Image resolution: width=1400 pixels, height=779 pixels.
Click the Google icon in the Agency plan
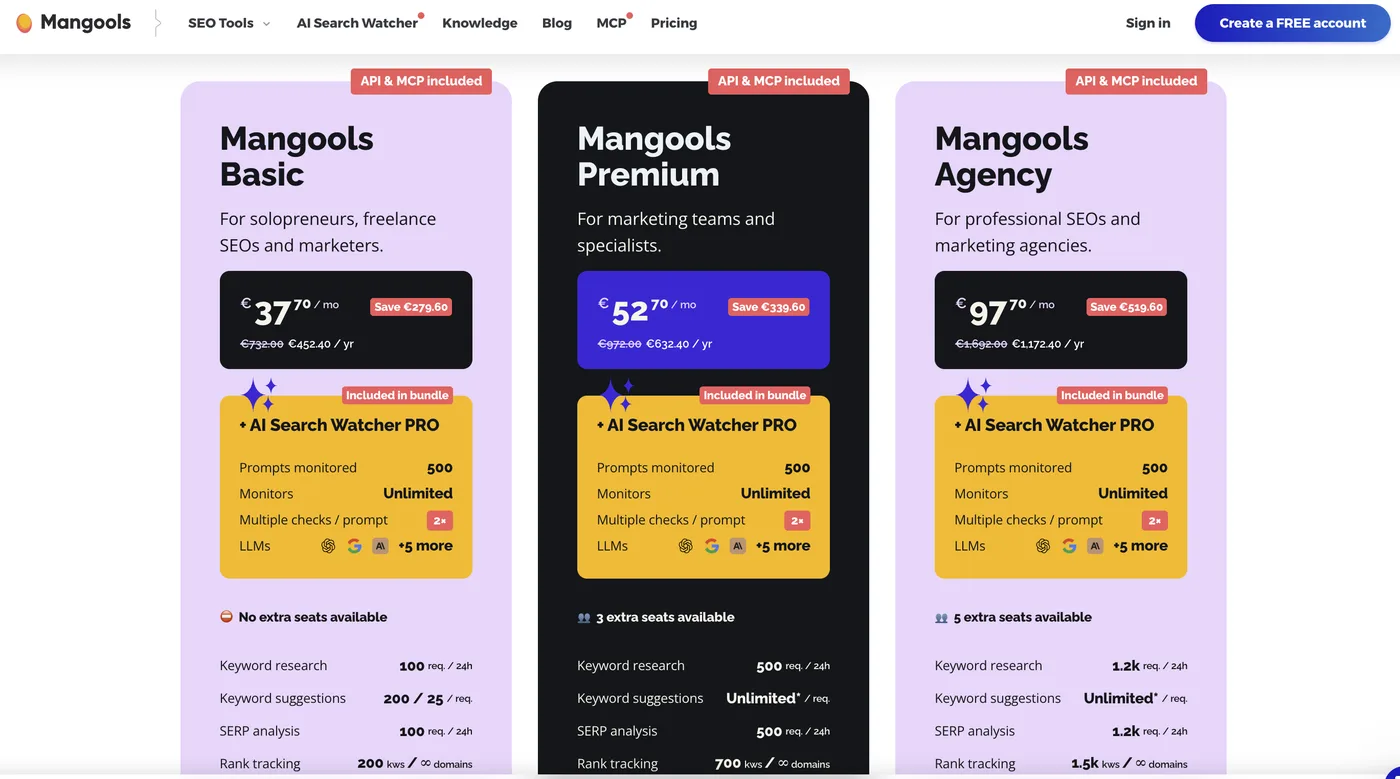(1069, 546)
